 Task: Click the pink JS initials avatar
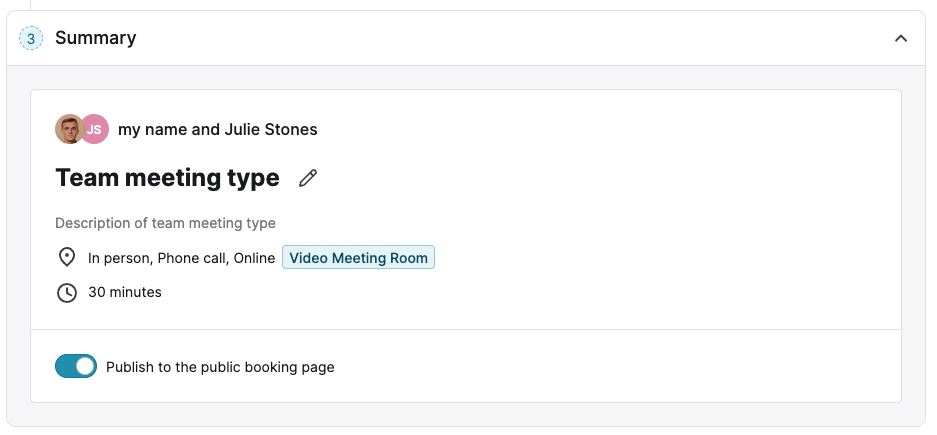(x=94, y=129)
